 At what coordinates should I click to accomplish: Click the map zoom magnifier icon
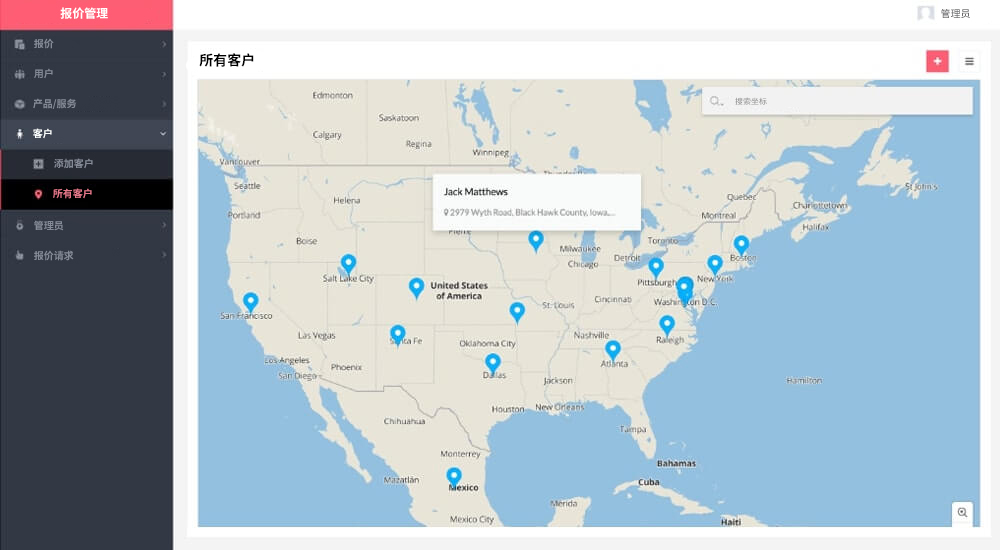point(963,512)
